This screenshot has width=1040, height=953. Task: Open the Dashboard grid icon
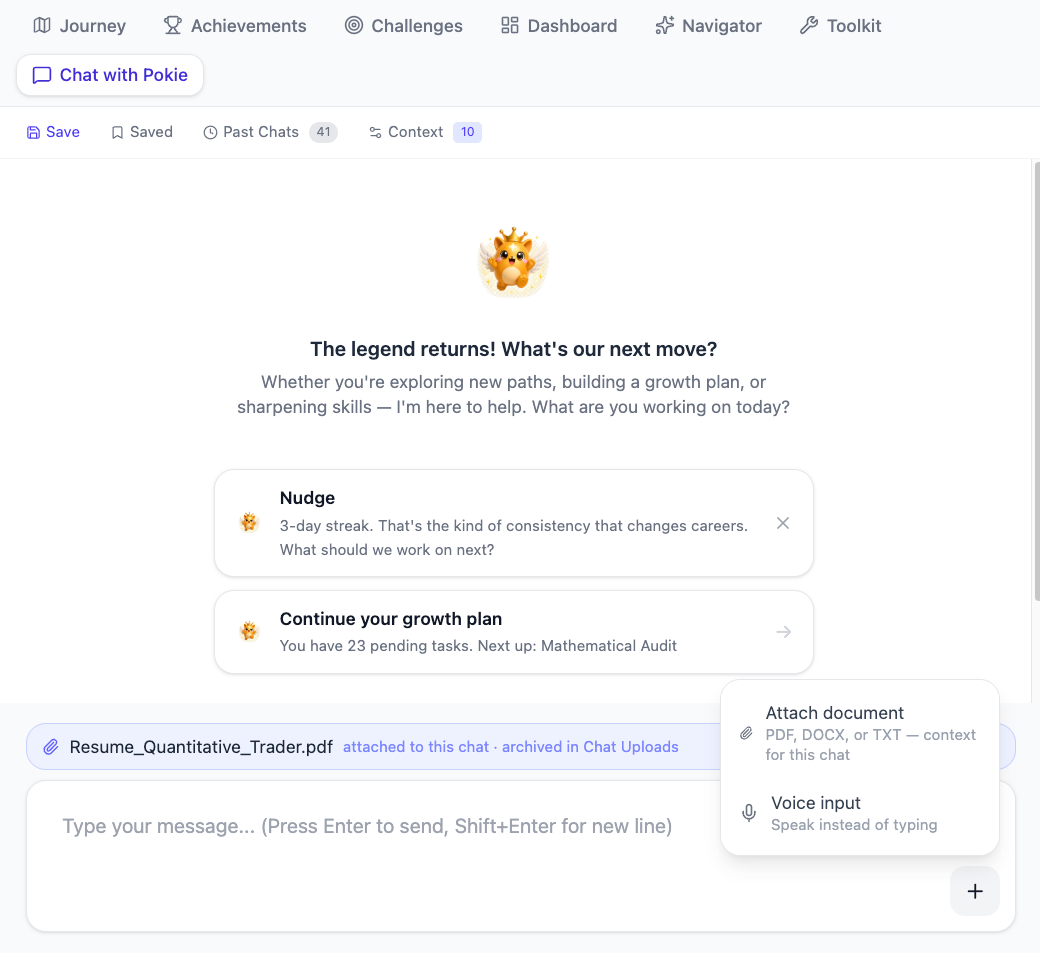coord(509,26)
